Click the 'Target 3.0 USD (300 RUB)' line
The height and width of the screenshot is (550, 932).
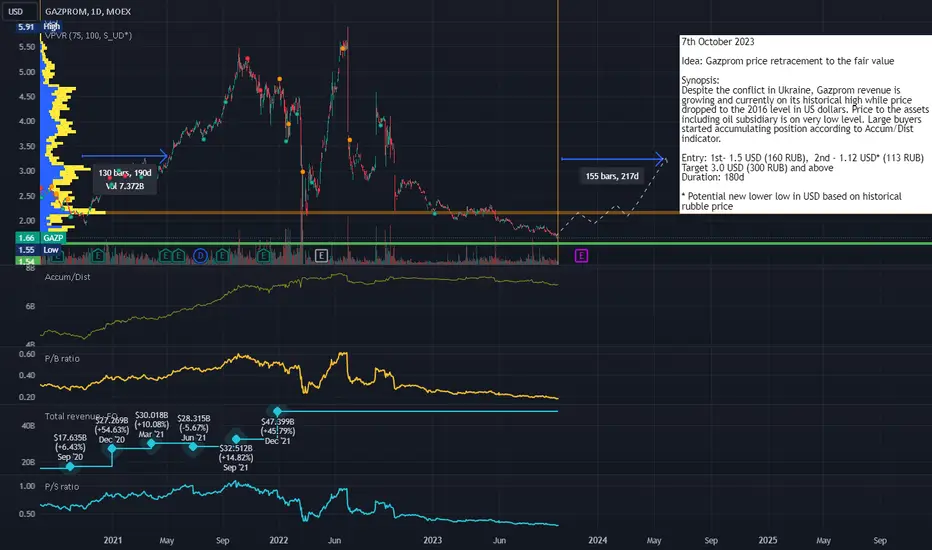757,168
